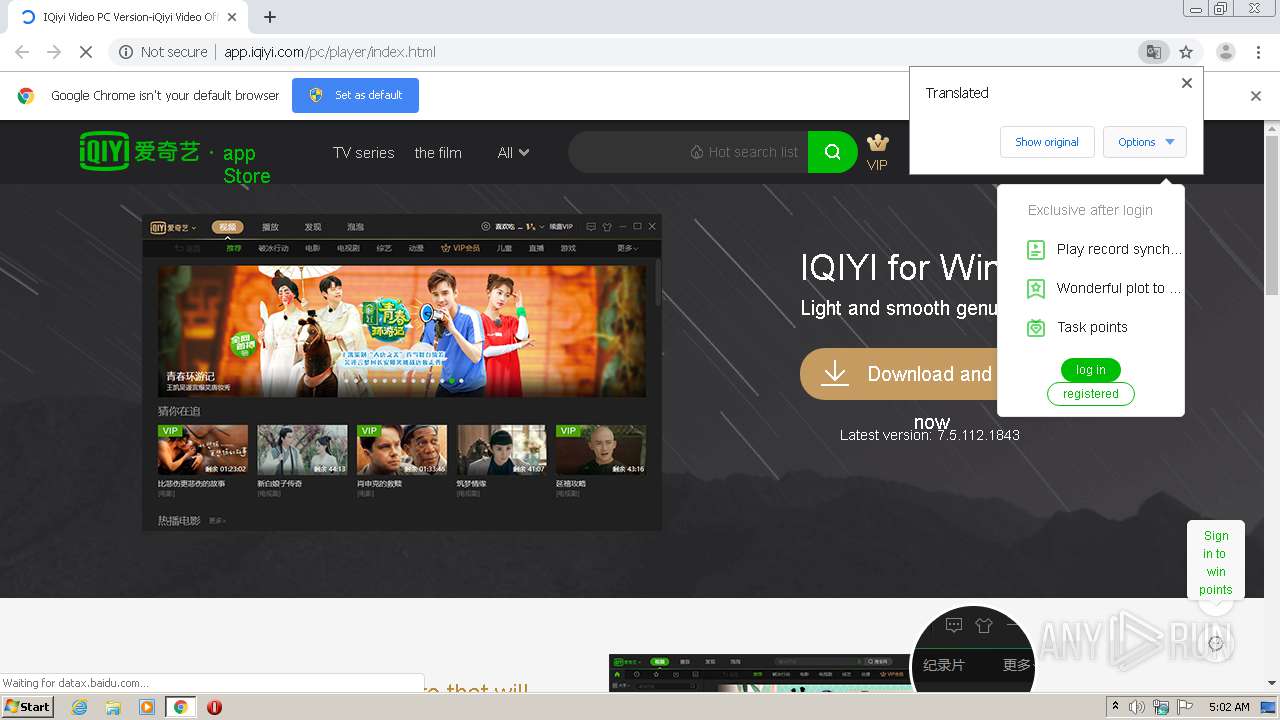Click the app screenshot preview image
This screenshot has width=1280, height=720.
[402, 372]
